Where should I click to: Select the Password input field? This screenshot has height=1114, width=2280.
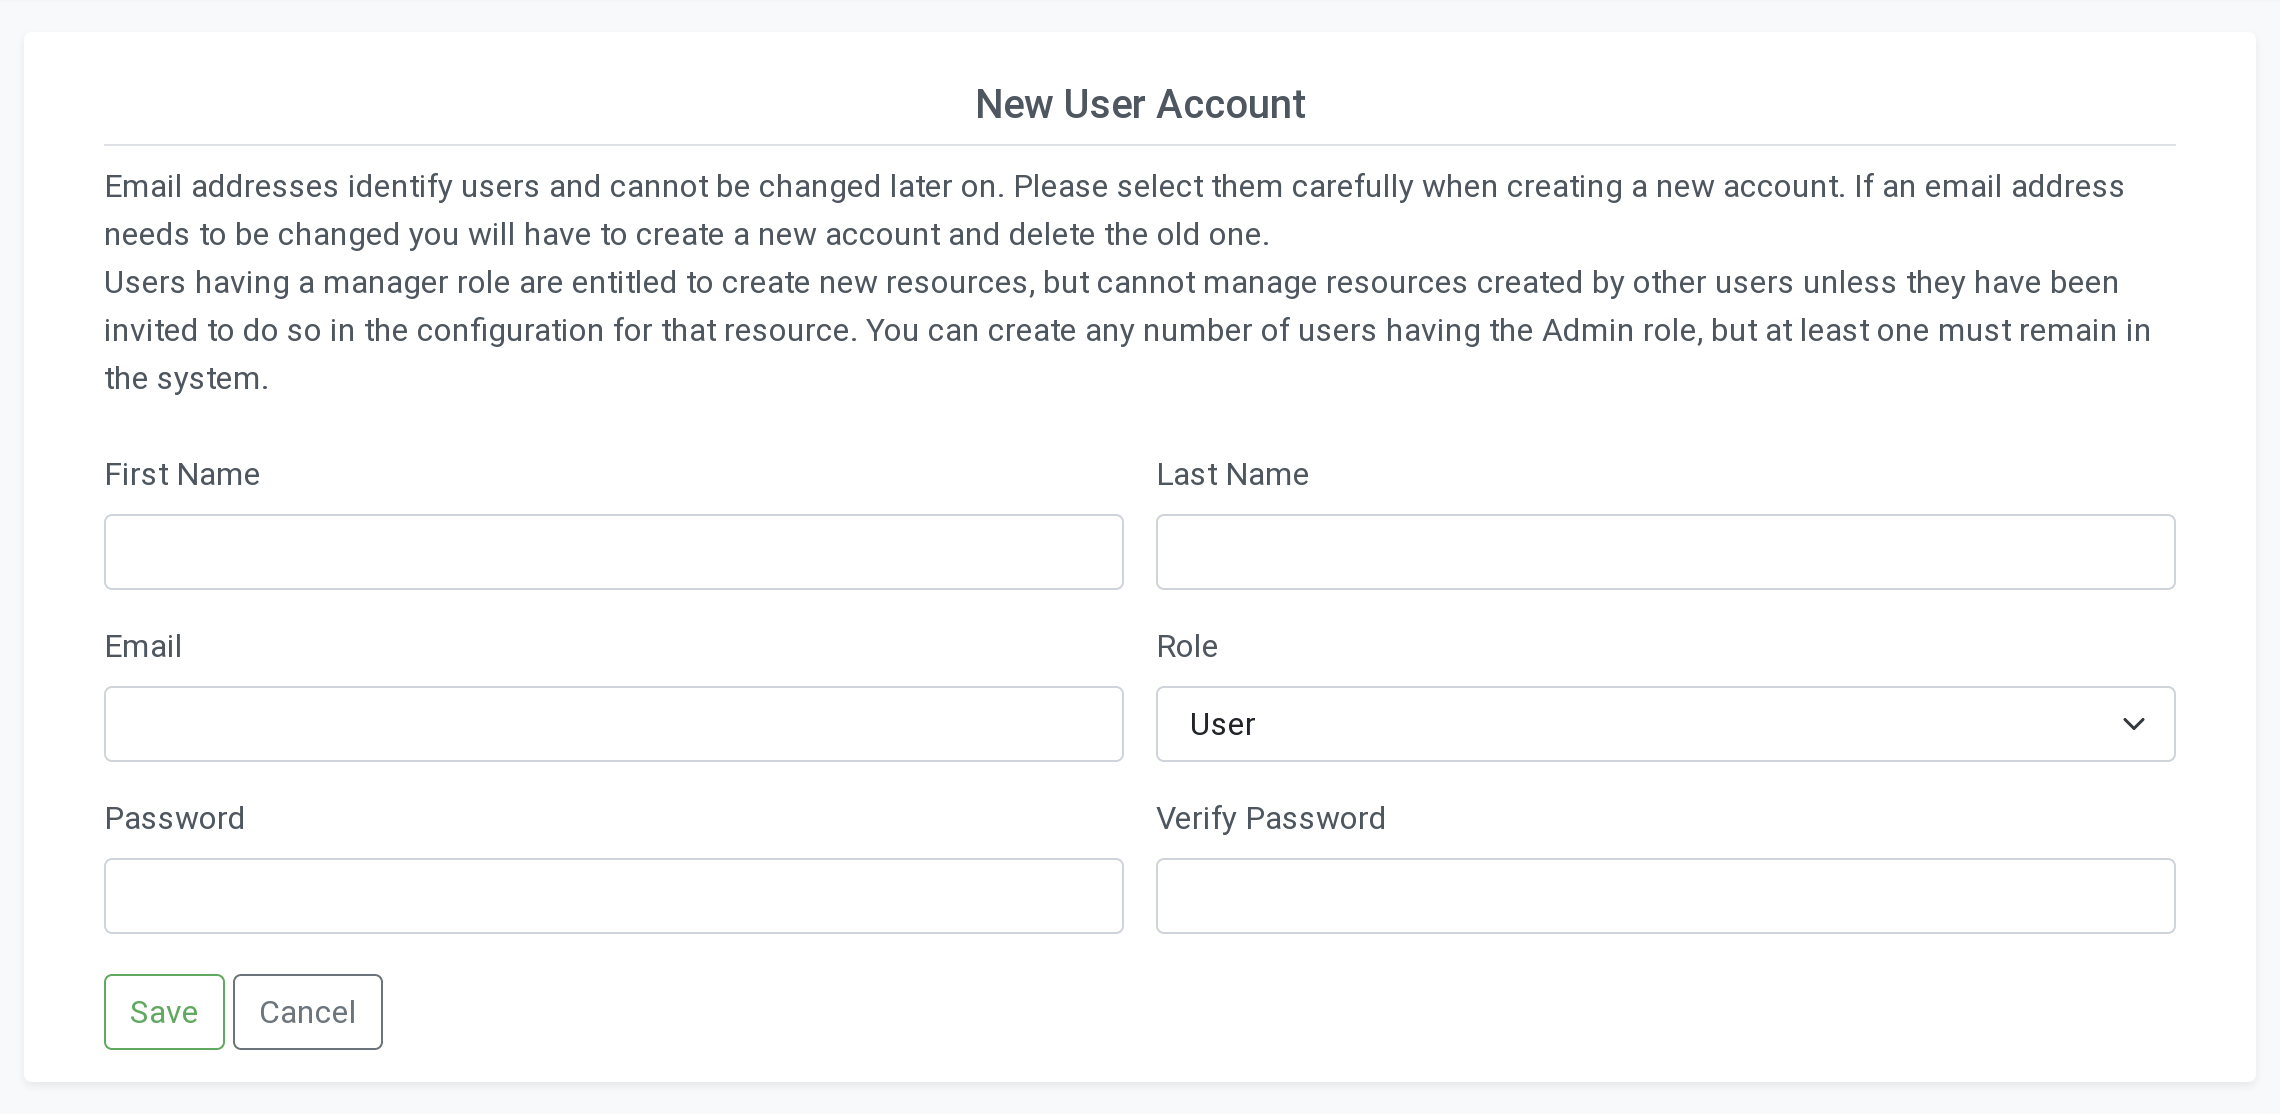[x=613, y=896]
